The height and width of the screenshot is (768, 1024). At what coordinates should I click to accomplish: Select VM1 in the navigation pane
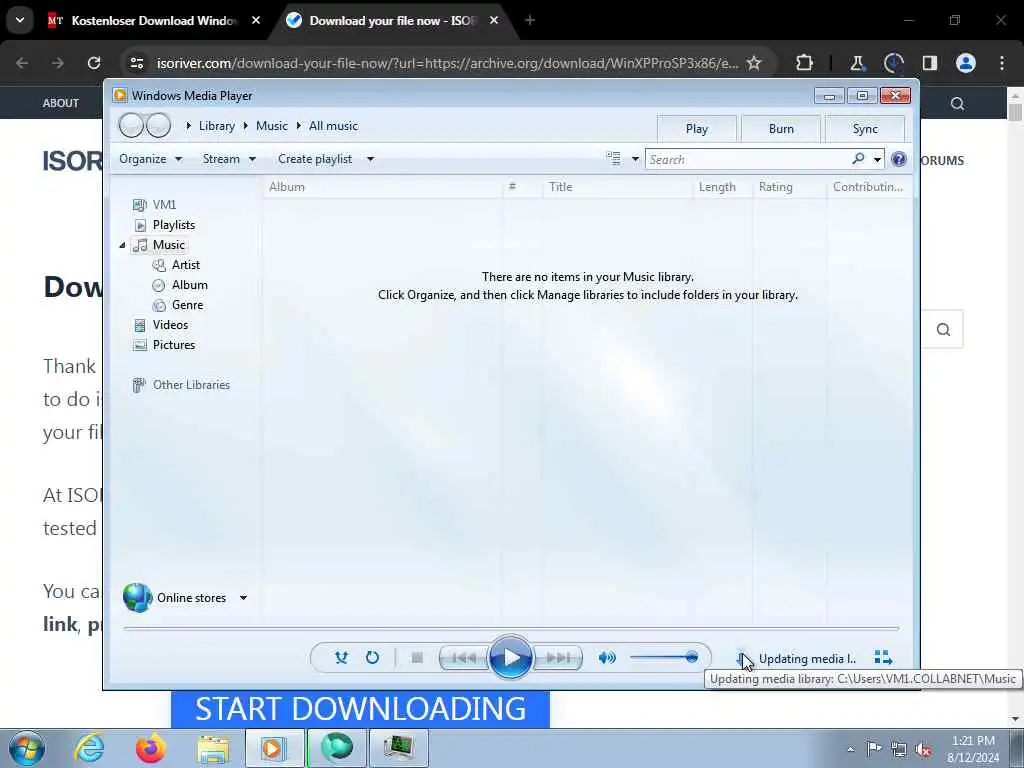(x=164, y=204)
